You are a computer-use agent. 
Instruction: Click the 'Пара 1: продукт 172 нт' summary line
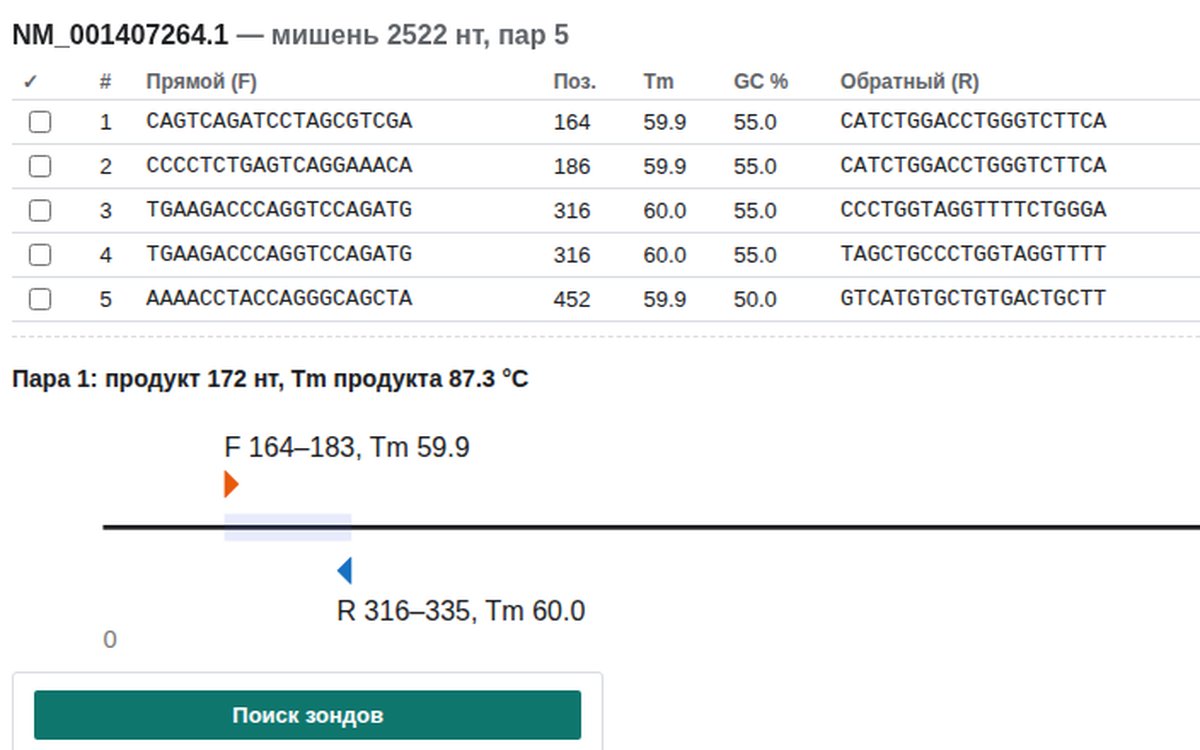click(x=270, y=379)
